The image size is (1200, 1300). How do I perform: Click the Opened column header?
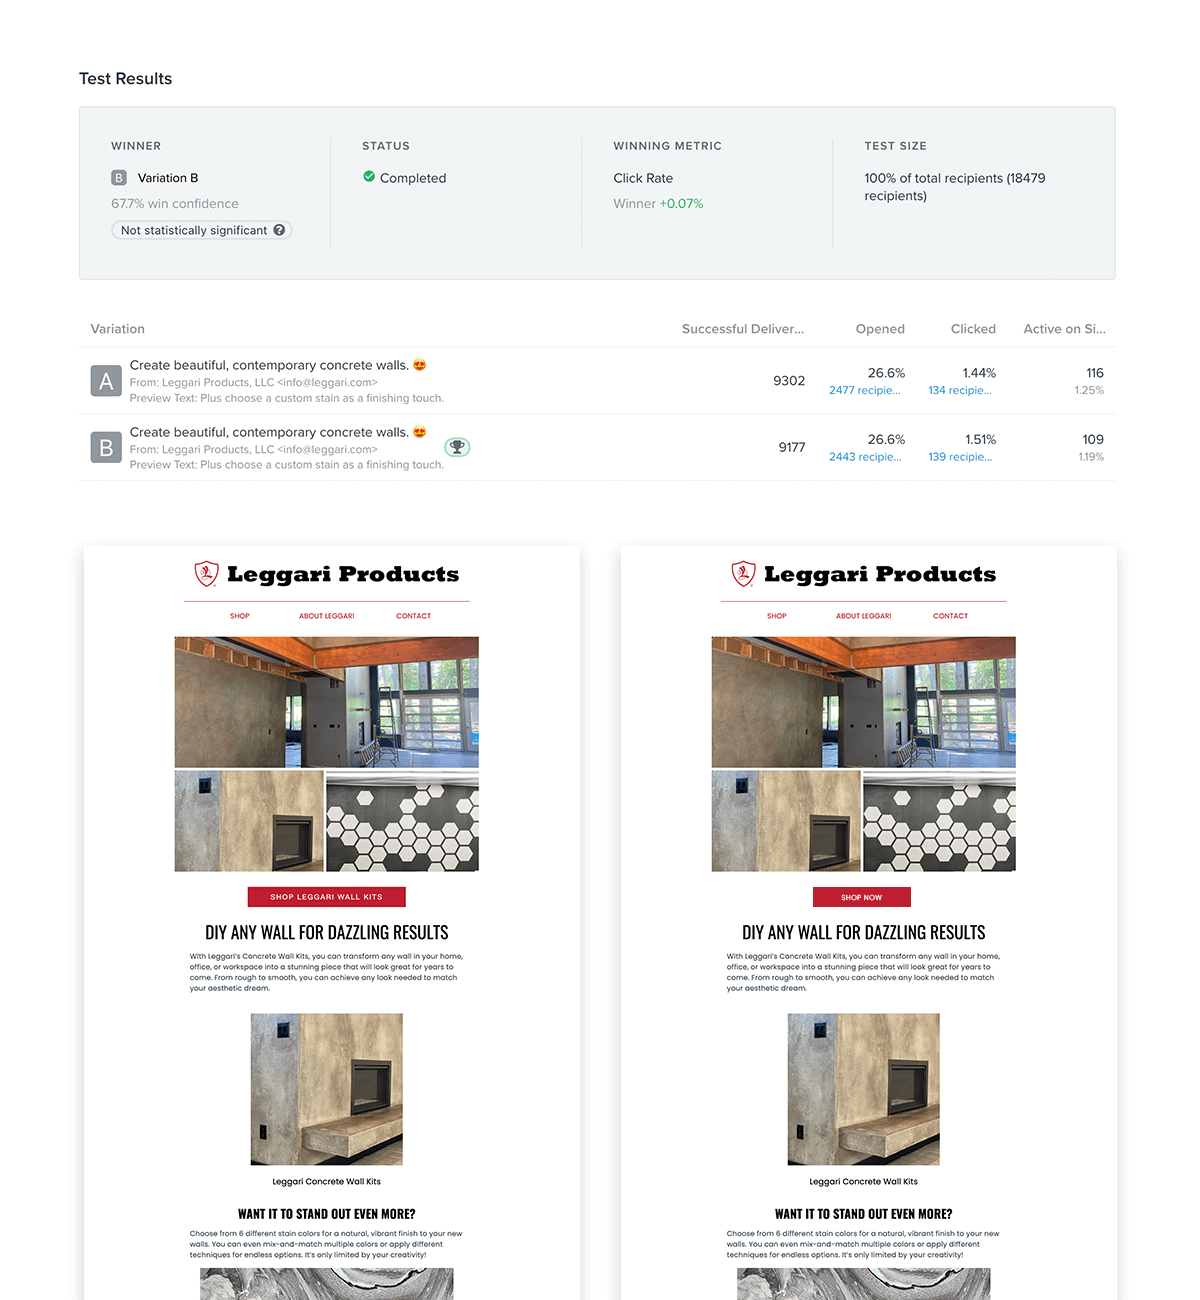[x=880, y=329]
